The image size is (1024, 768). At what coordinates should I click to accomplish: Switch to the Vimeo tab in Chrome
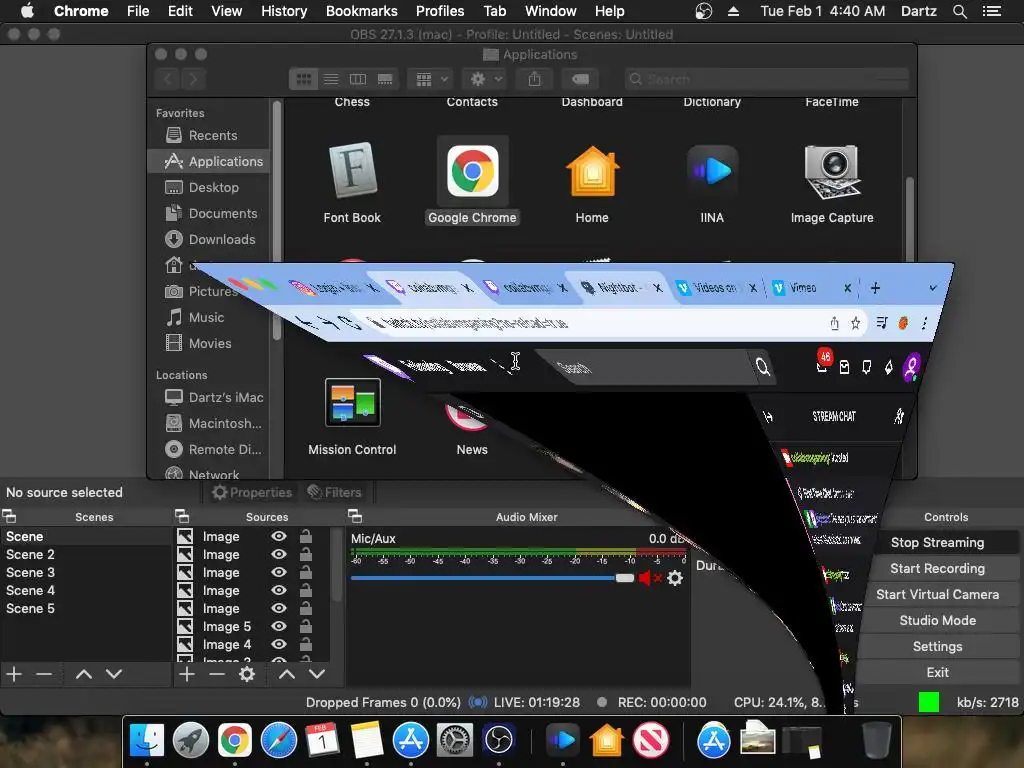point(803,288)
